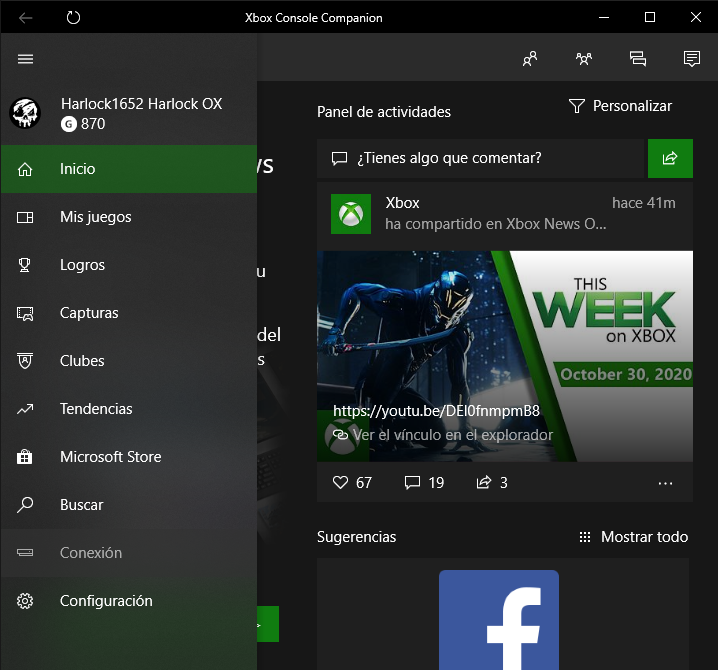Open Configuración menu entry
The height and width of the screenshot is (670, 718).
click(129, 601)
